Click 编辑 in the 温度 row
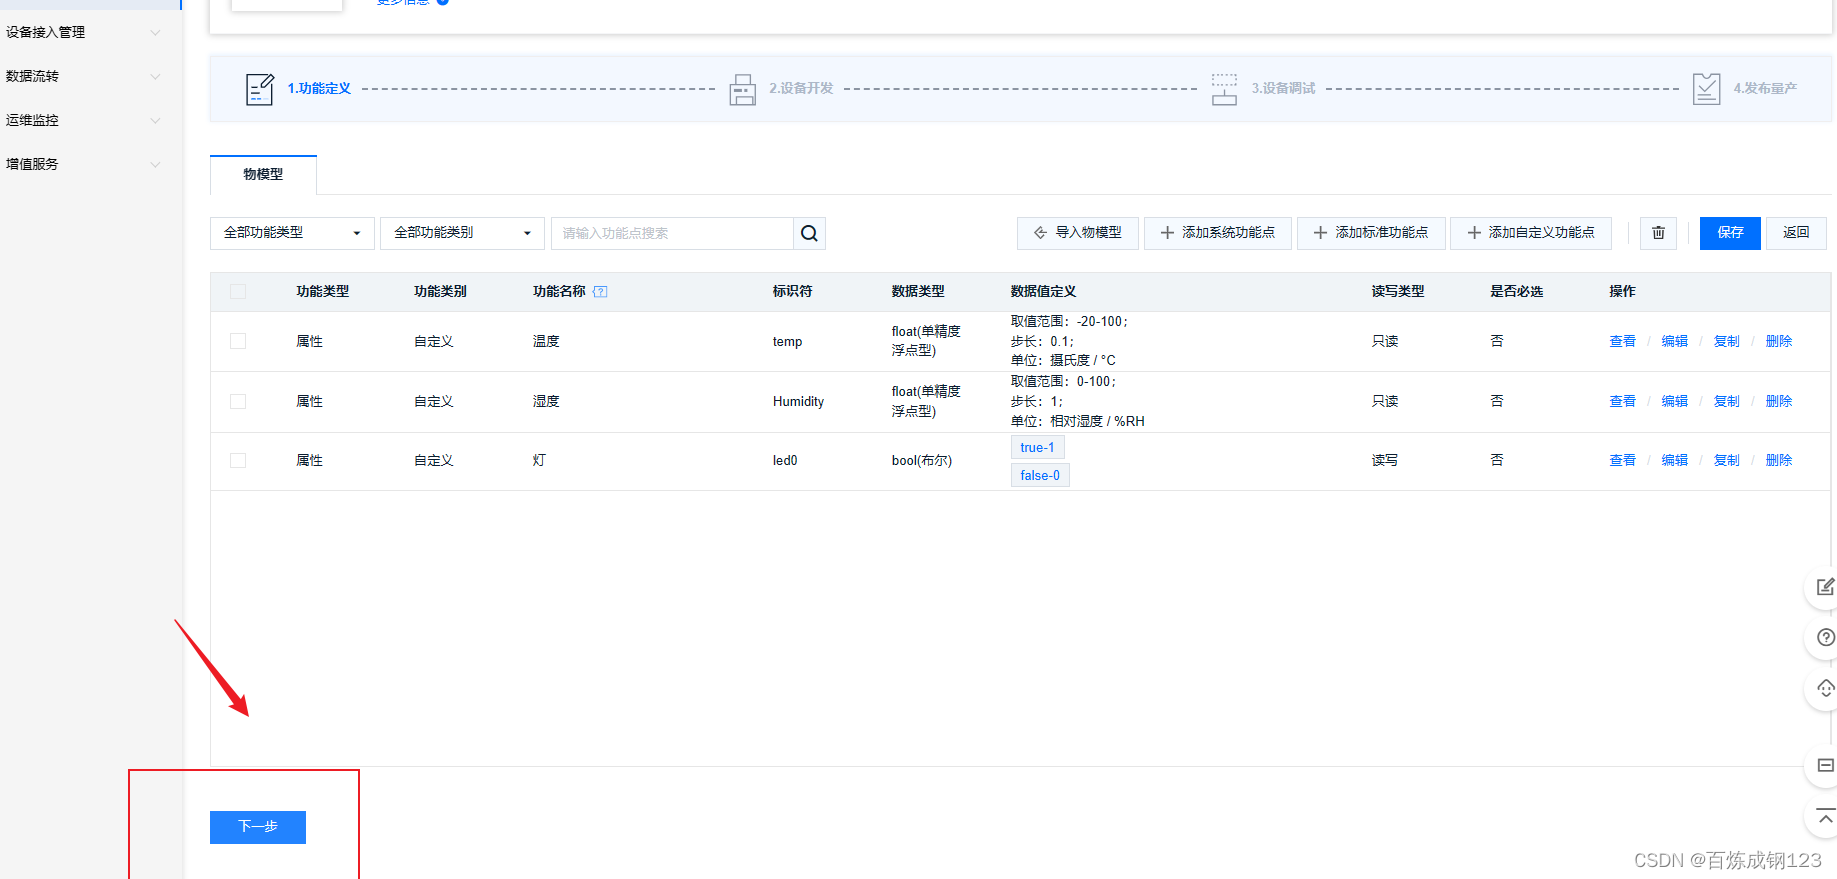Screen dimensions: 1837x879 pyautogui.click(x=1674, y=341)
